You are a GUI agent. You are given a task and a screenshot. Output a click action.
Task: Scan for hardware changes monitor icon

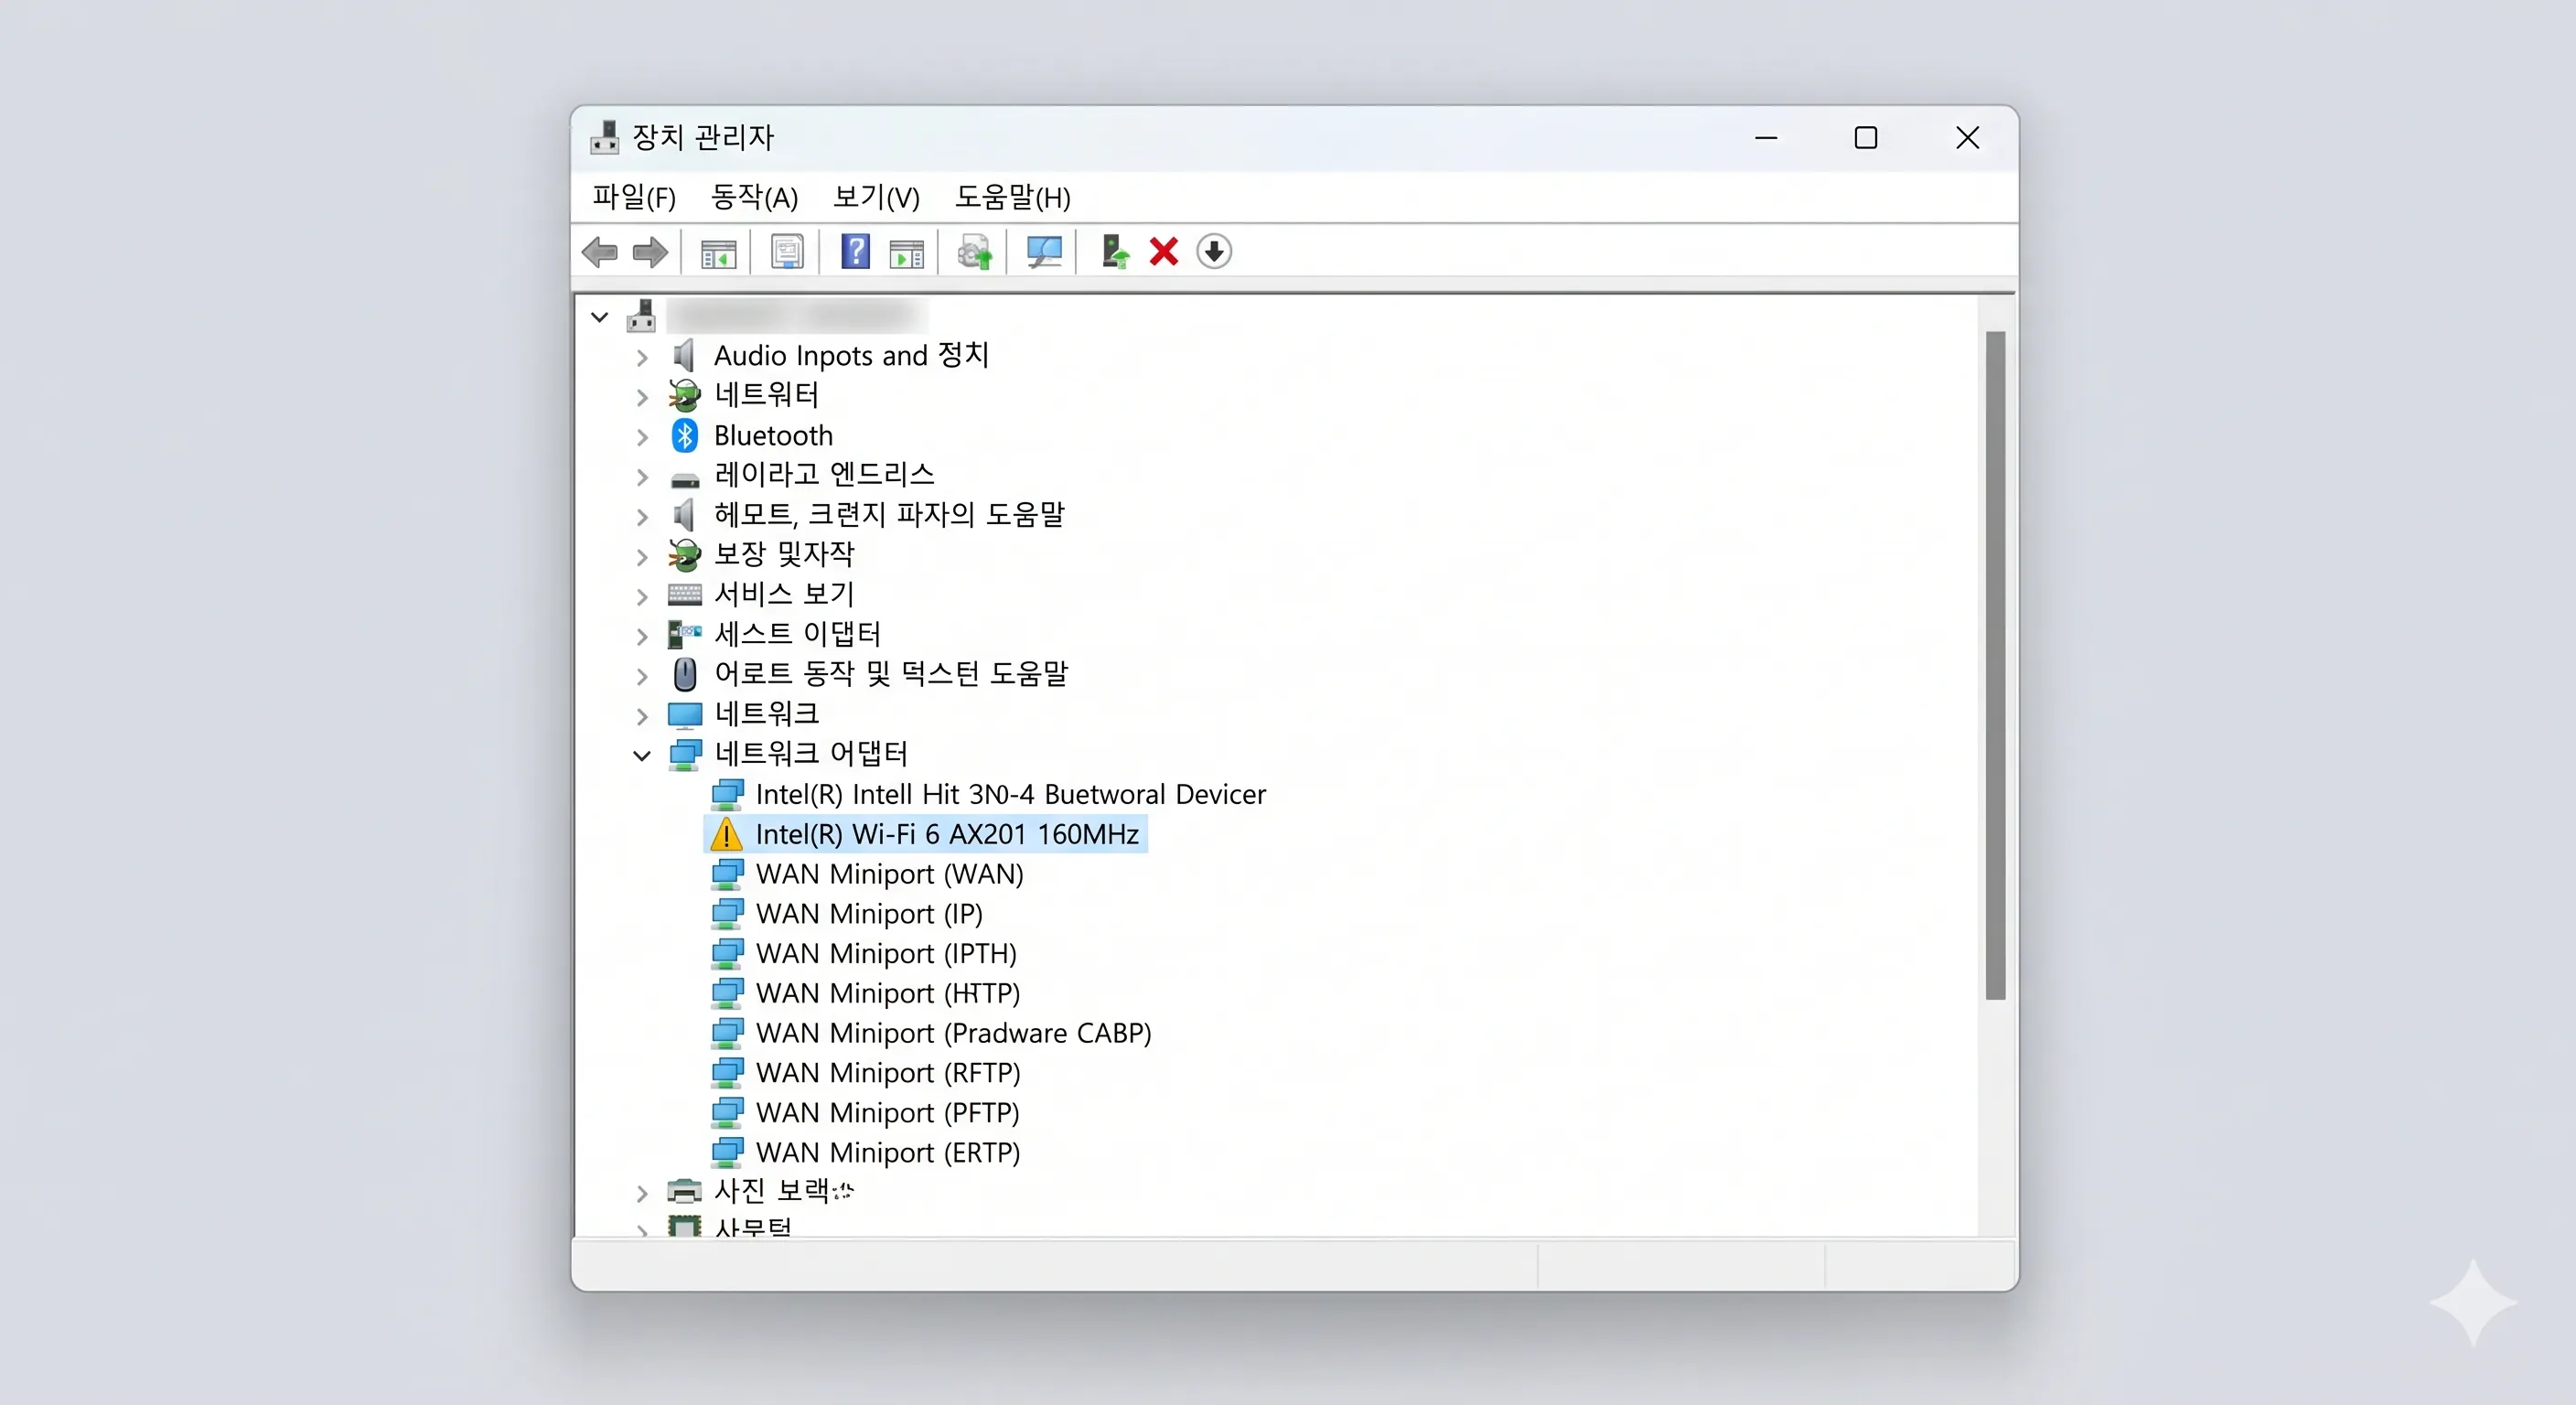(x=1044, y=252)
